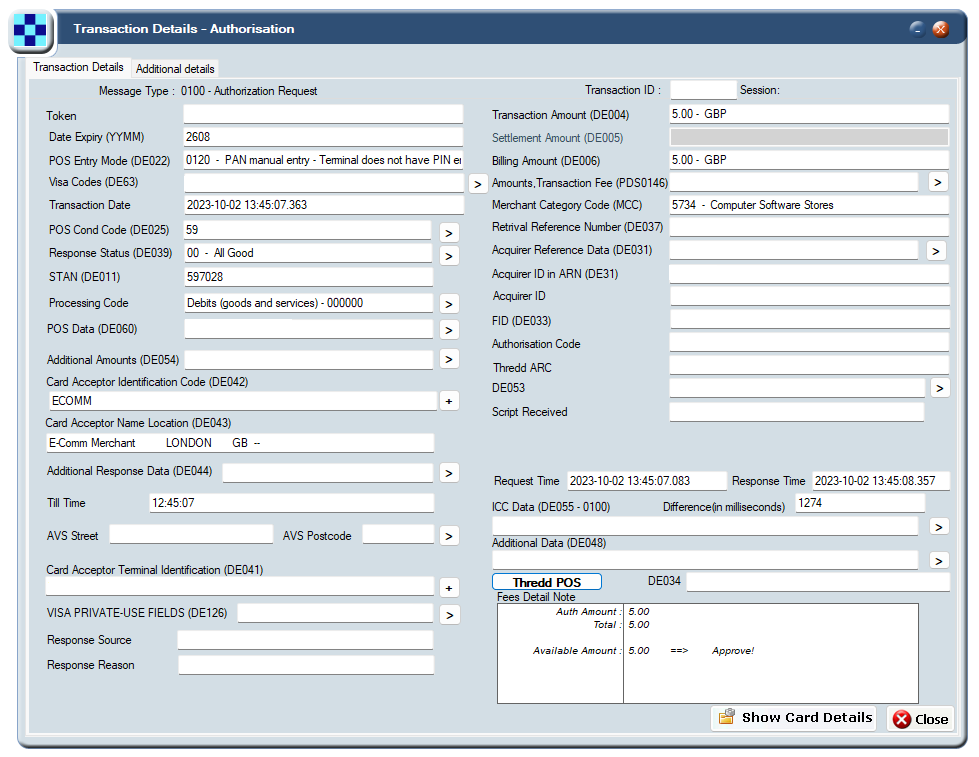Viewport: 979px width, 757px height.
Task: Click the Response Source field
Action: pos(305,640)
